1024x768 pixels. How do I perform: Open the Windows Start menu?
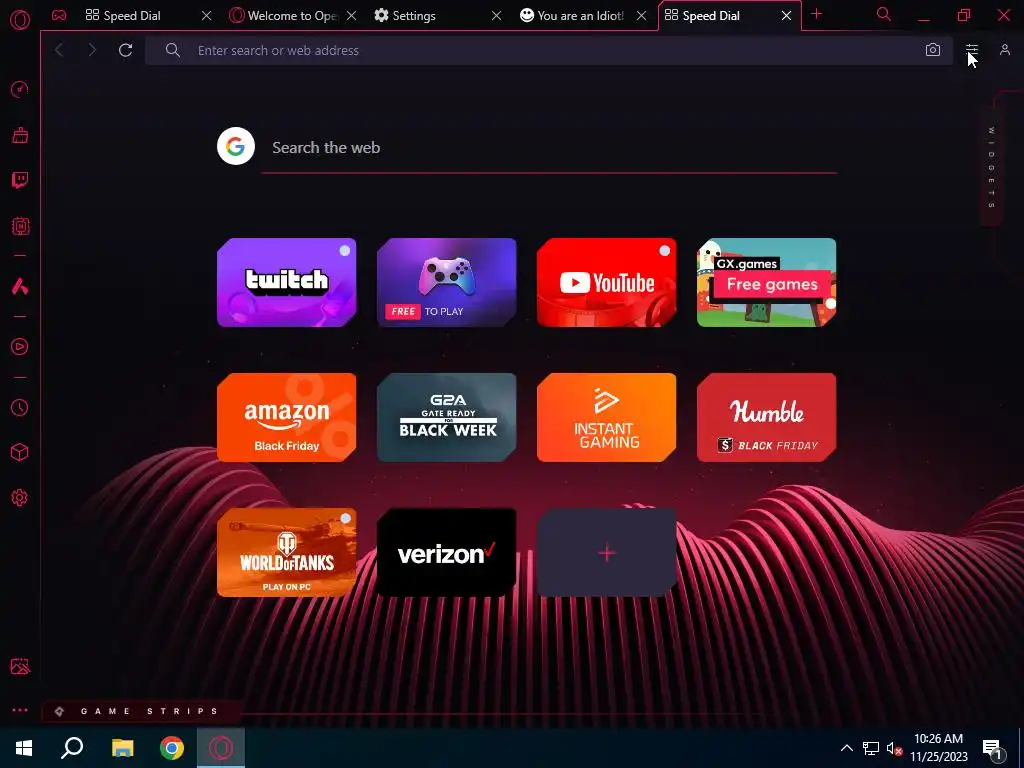point(24,748)
